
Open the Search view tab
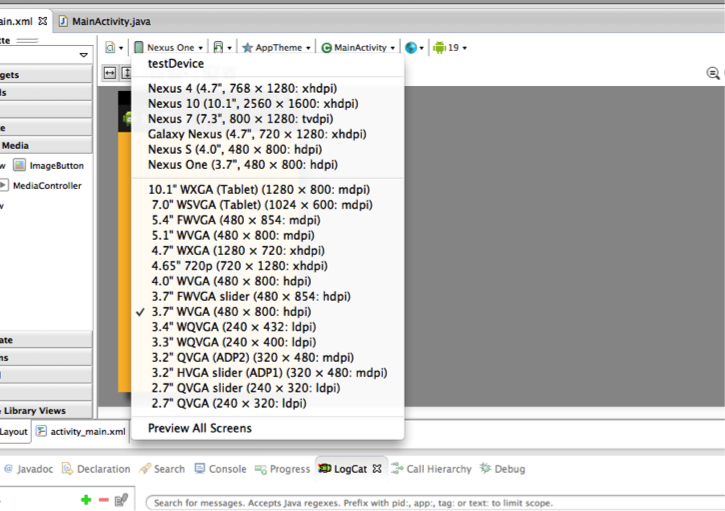pyautogui.click(x=162, y=469)
